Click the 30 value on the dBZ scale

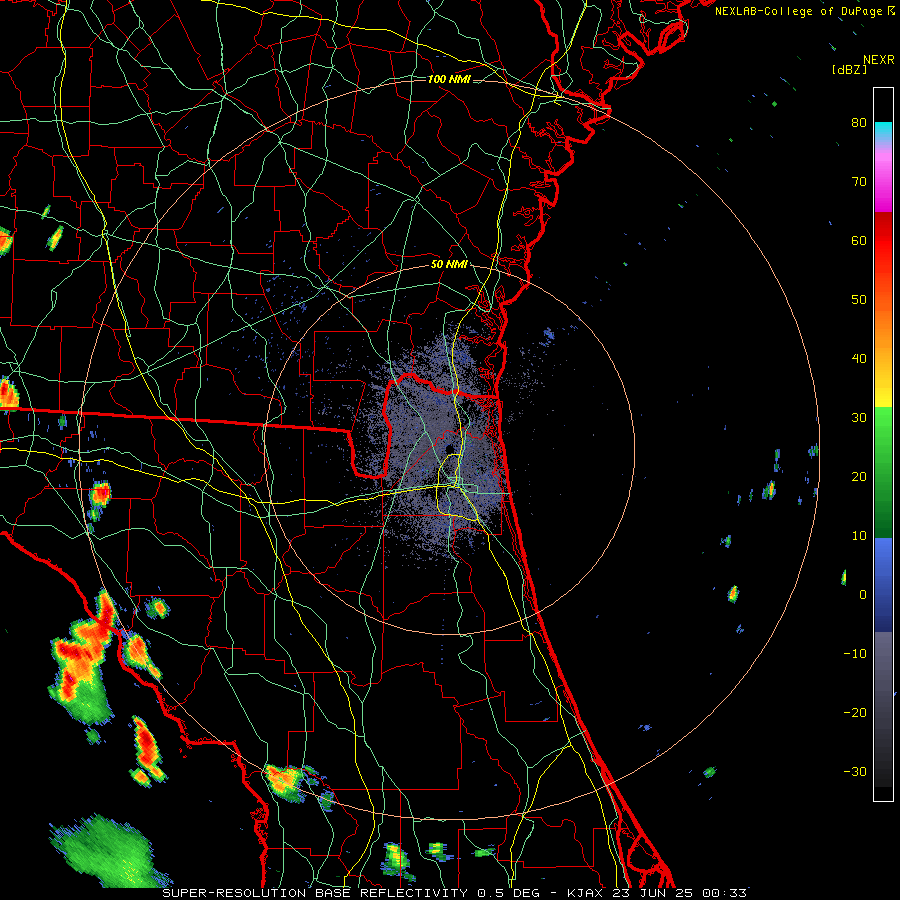coord(859,418)
